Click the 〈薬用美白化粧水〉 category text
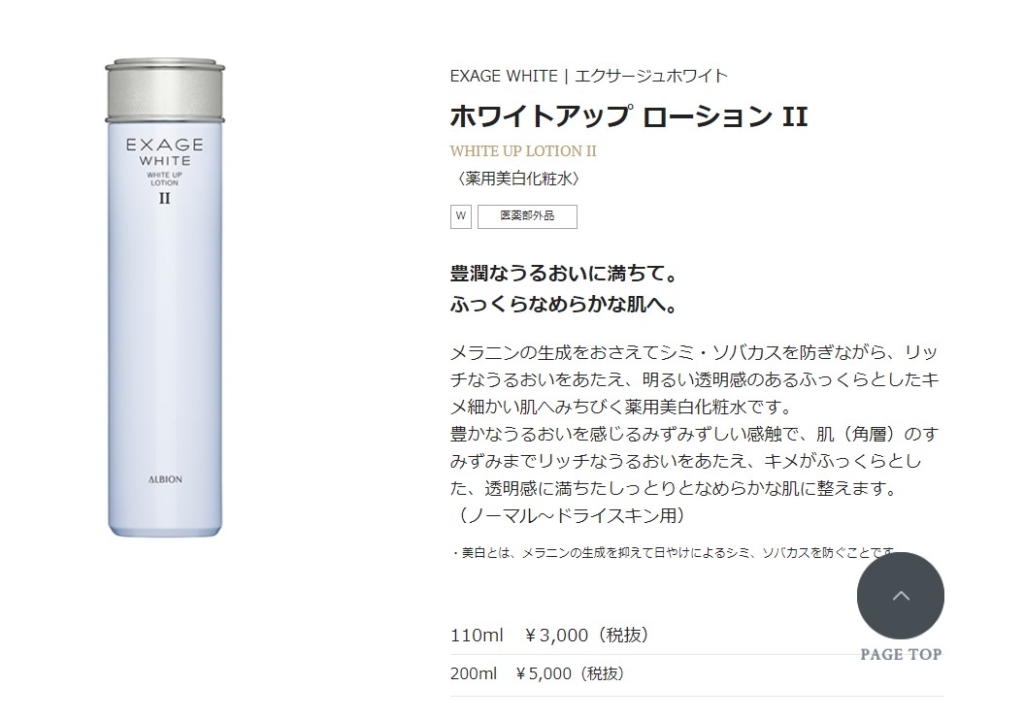This screenshot has width=1024, height=719. click(515, 178)
